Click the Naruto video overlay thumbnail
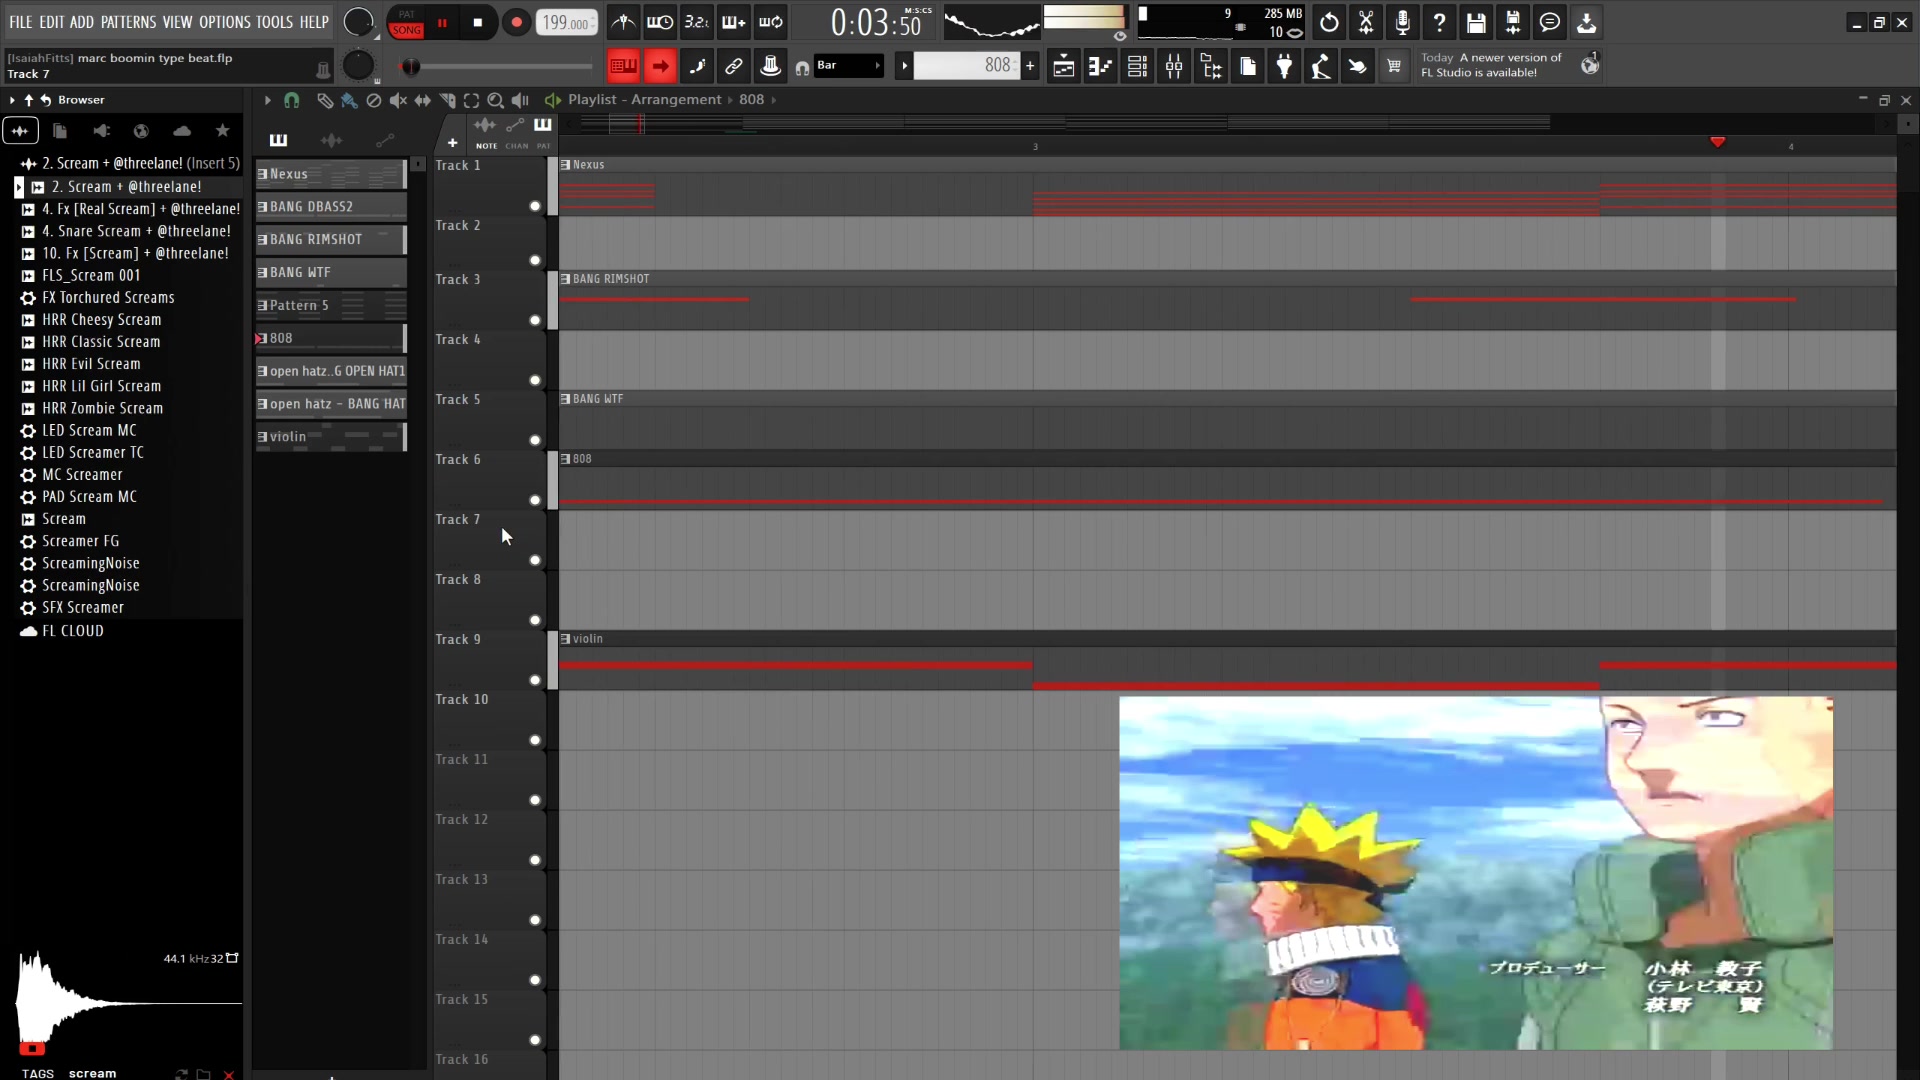 1476,873
